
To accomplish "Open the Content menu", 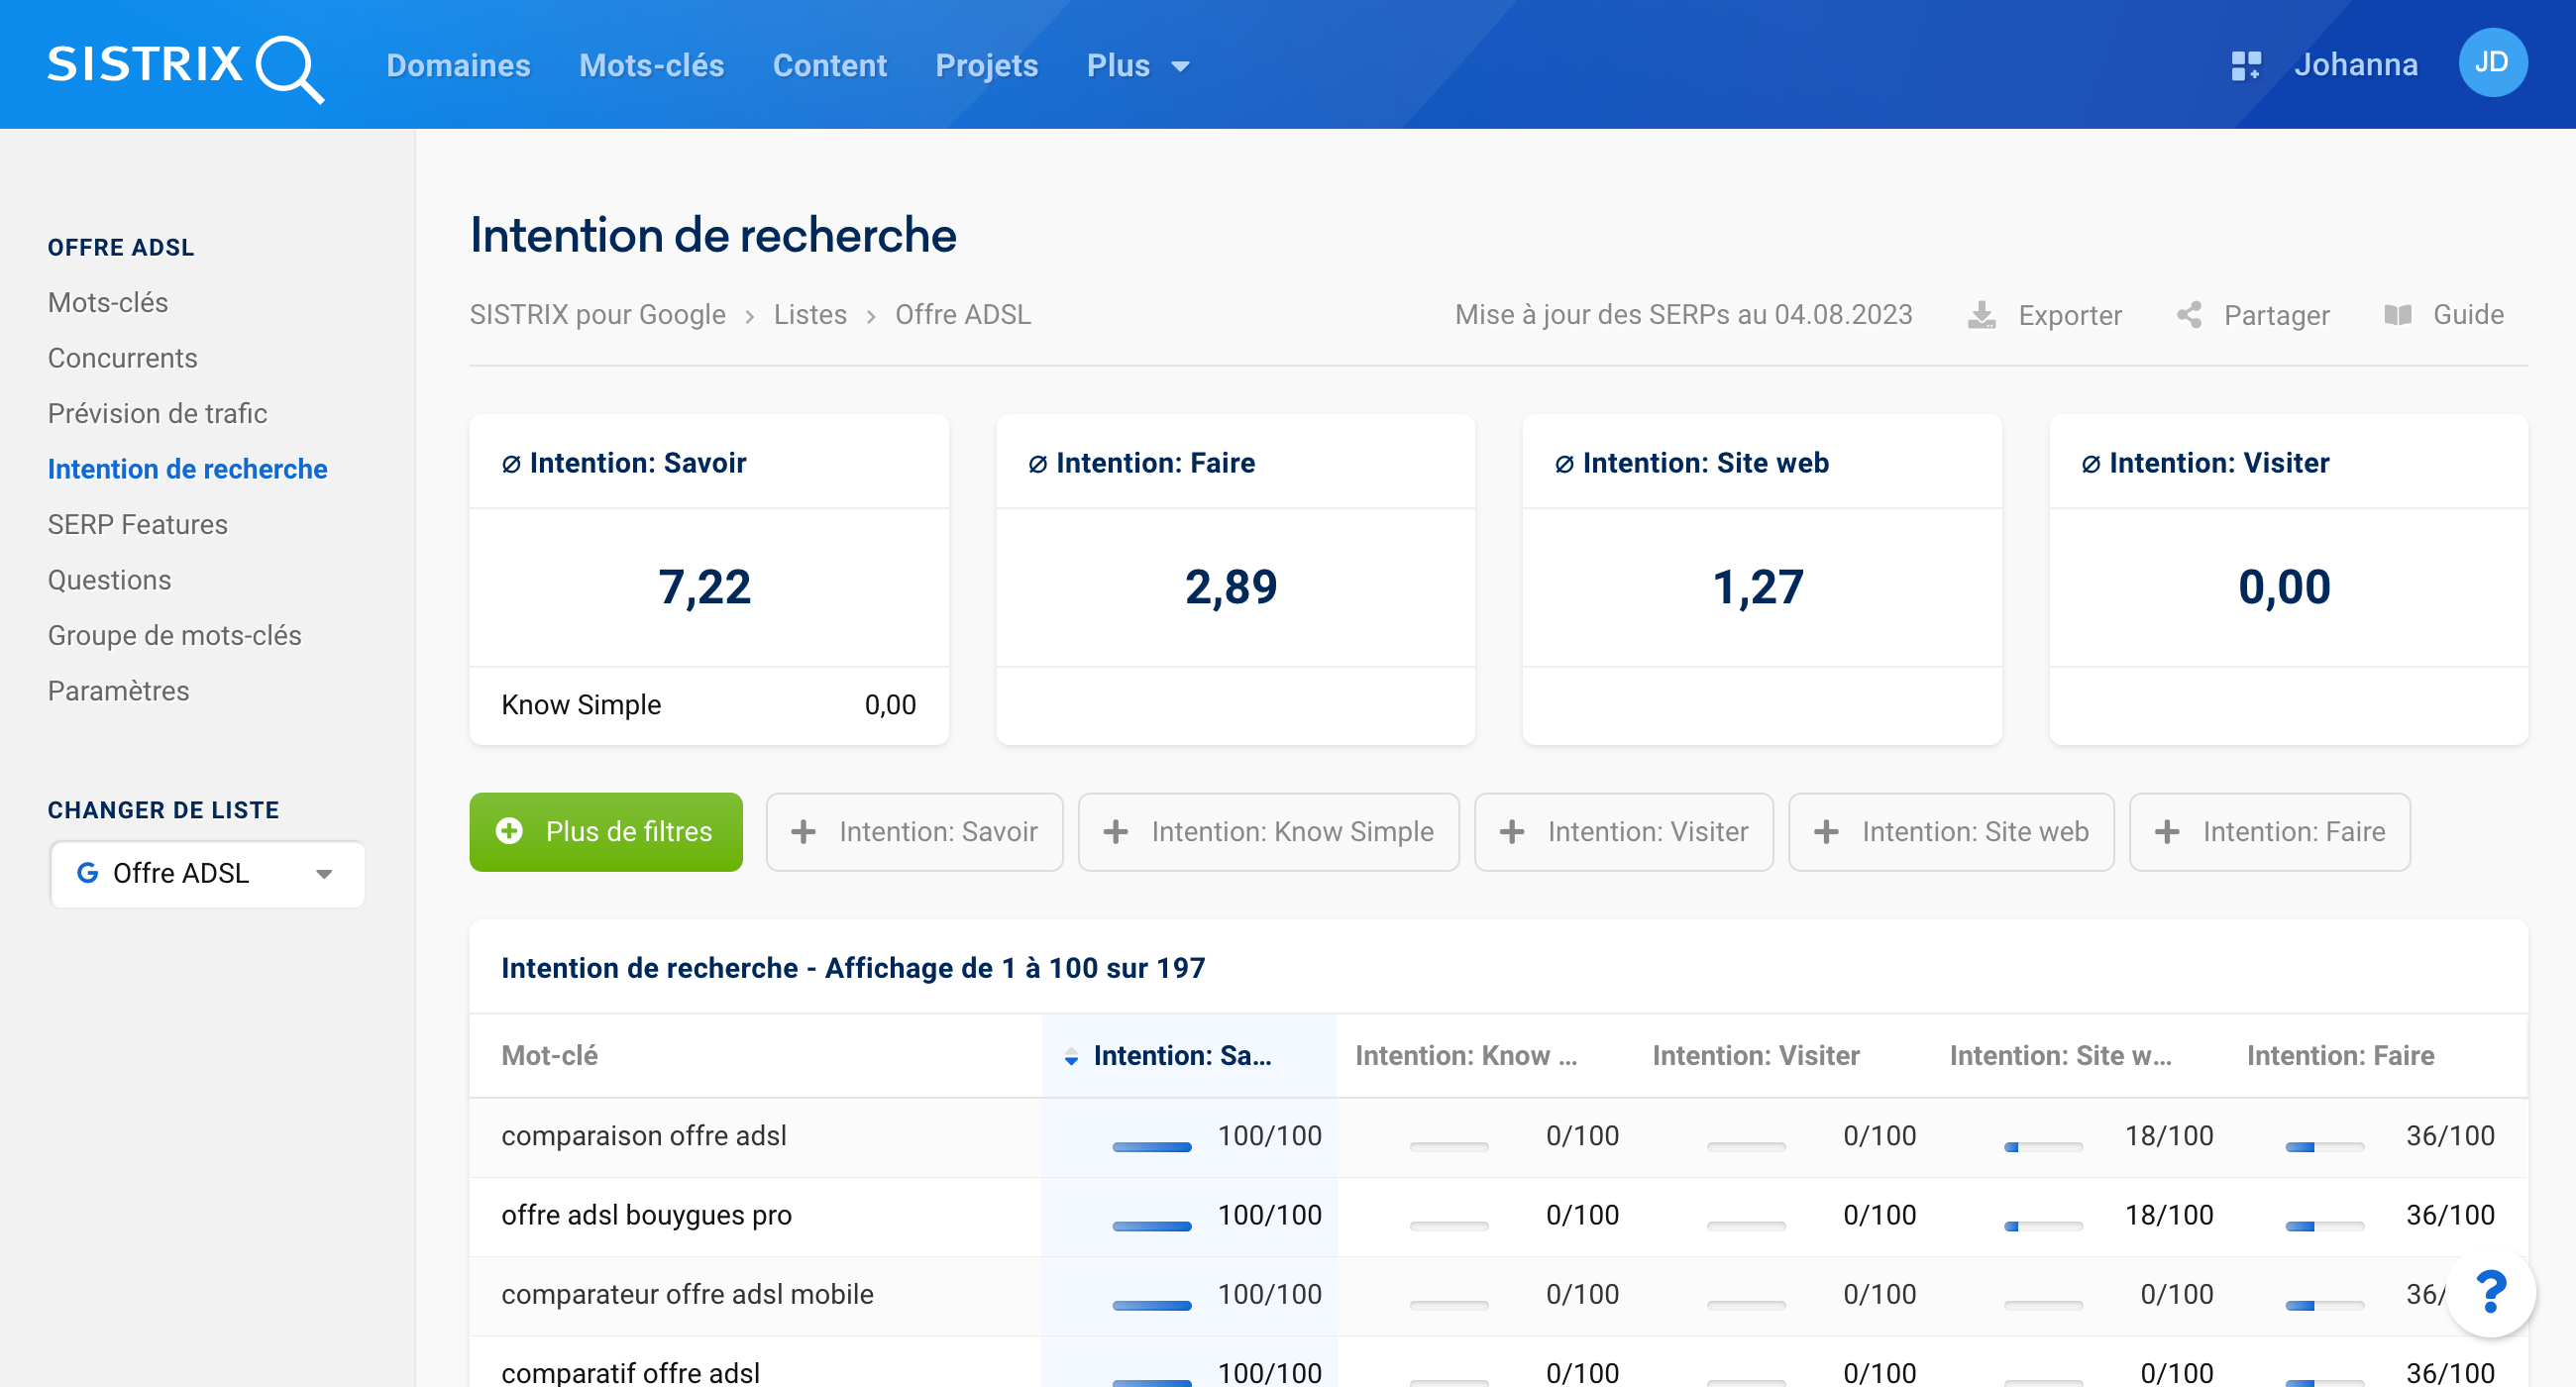I will [829, 66].
